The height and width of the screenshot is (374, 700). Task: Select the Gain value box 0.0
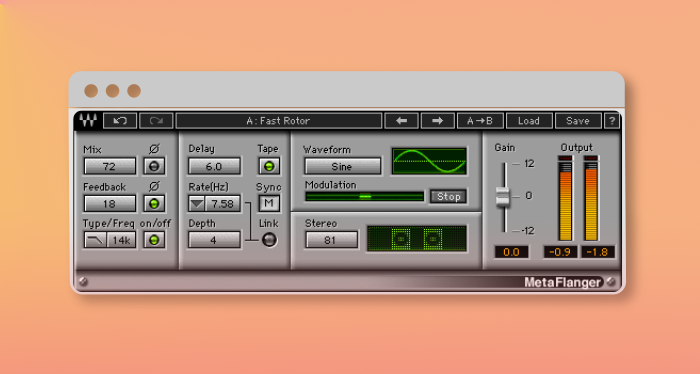511,252
